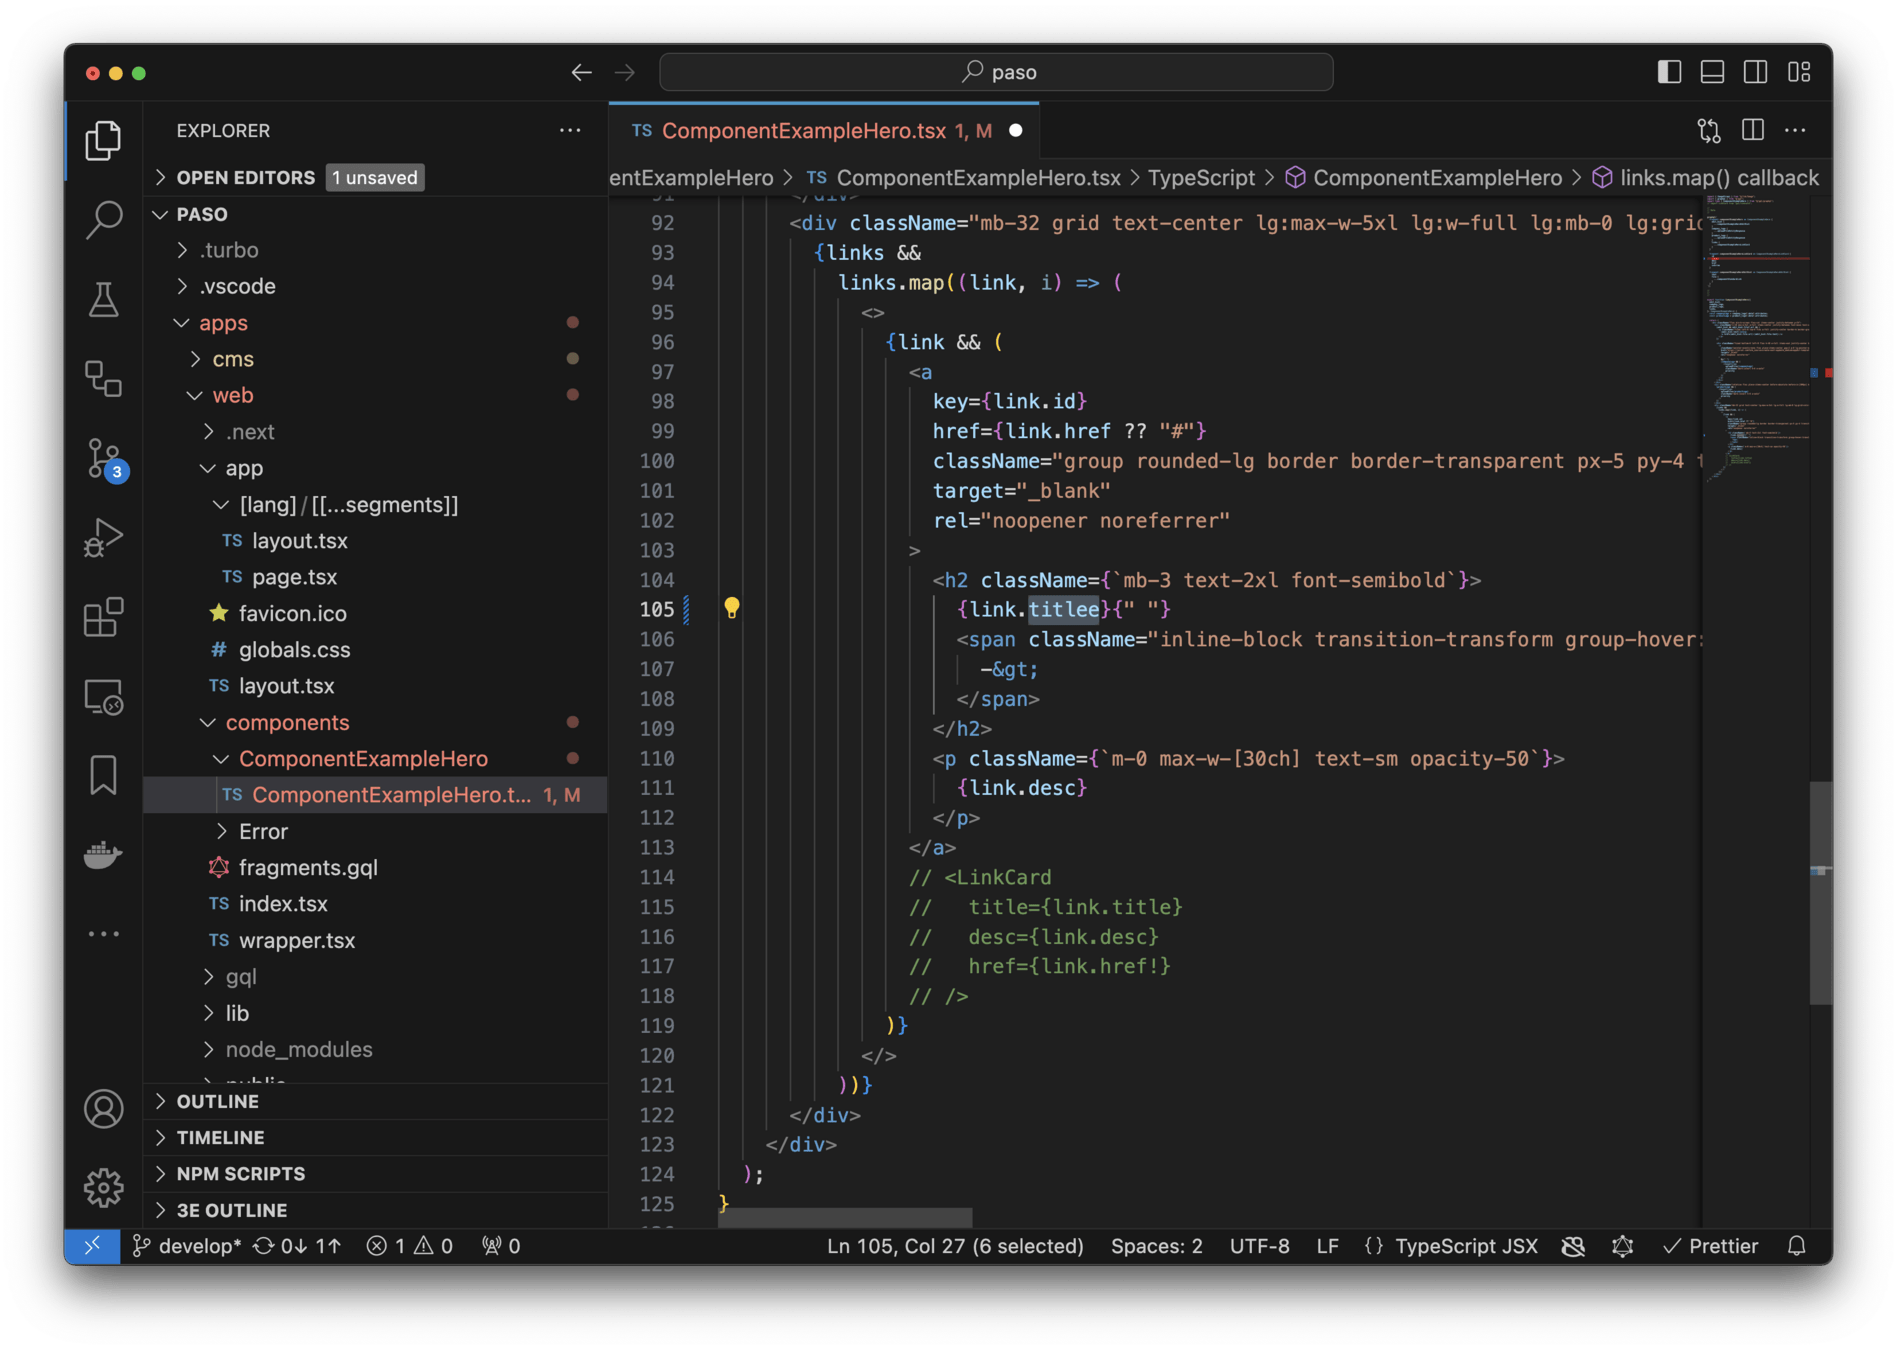Select the ComponentExampleHero.tsx editor tab

point(803,131)
